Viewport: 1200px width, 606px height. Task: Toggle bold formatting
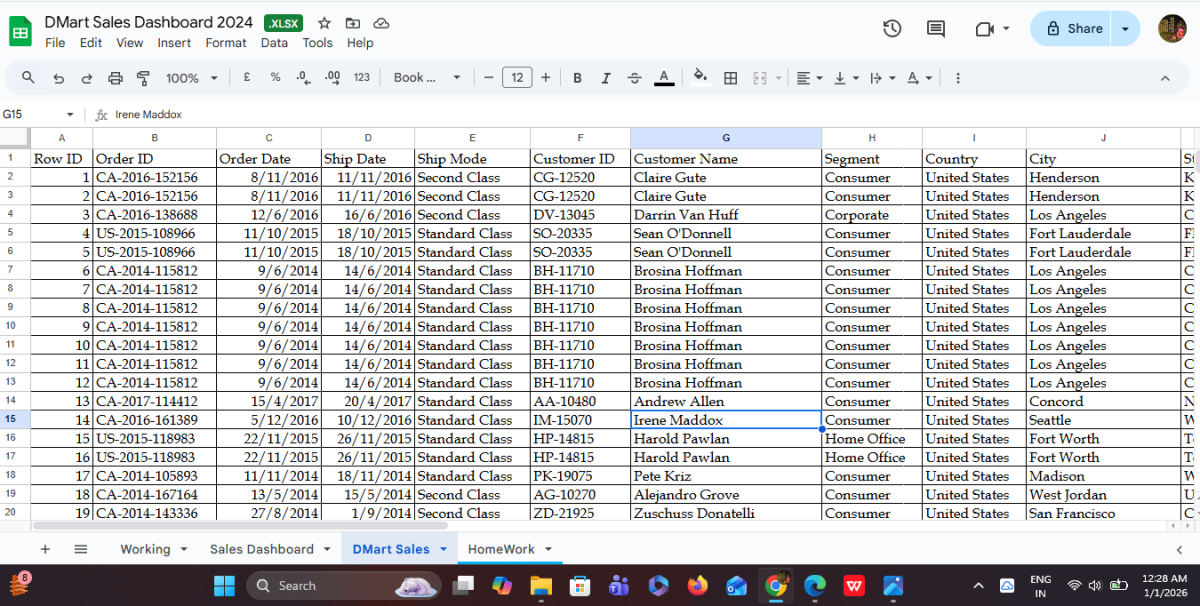(577, 78)
